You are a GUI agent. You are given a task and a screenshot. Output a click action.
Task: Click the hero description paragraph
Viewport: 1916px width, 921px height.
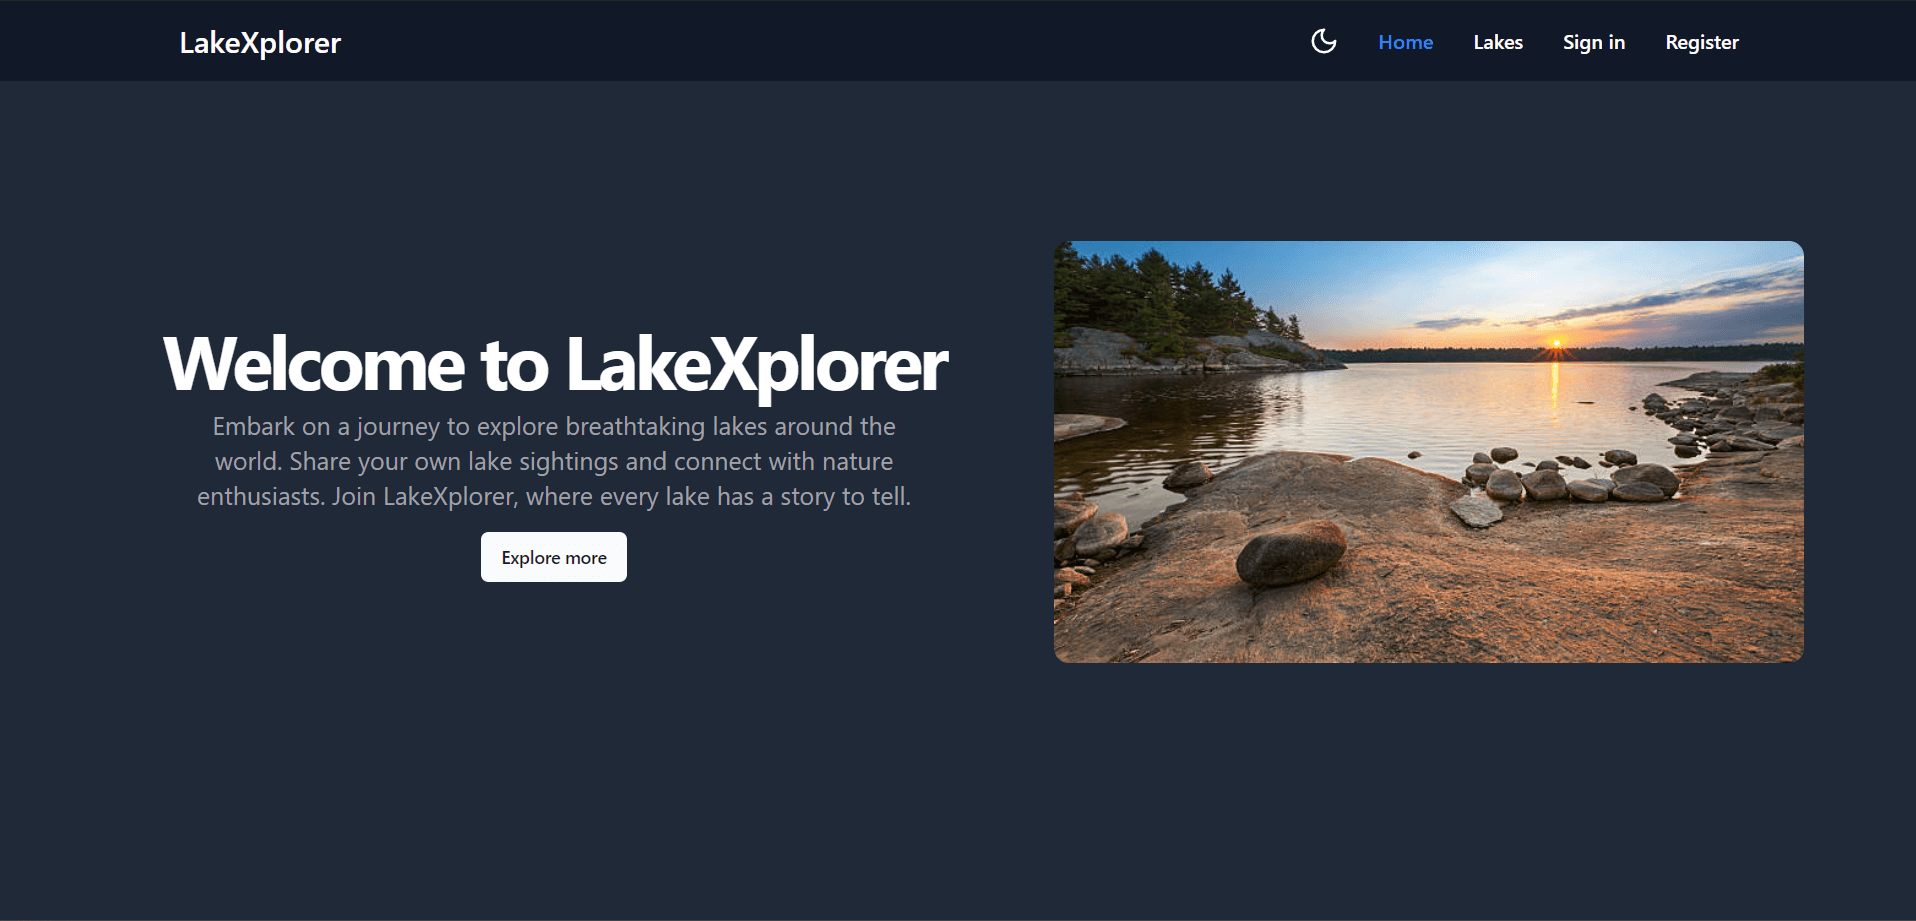[554, 461]
